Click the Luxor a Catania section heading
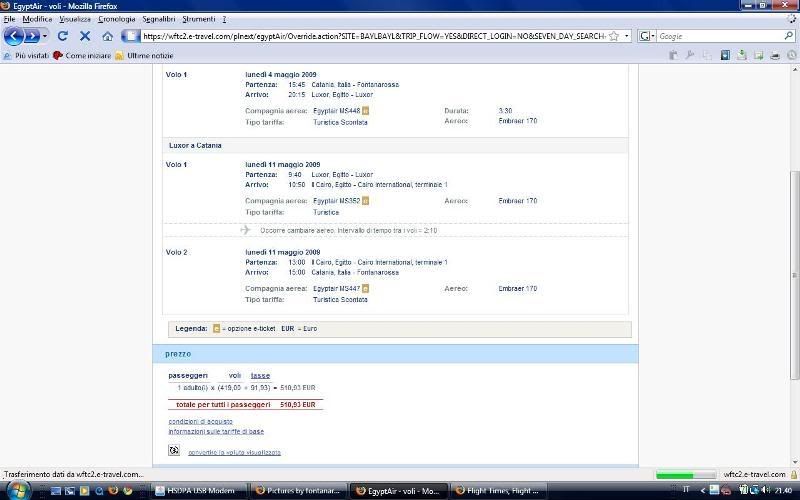Image resolution: width=800 pixels, height=500 pixels. [195, 145]
